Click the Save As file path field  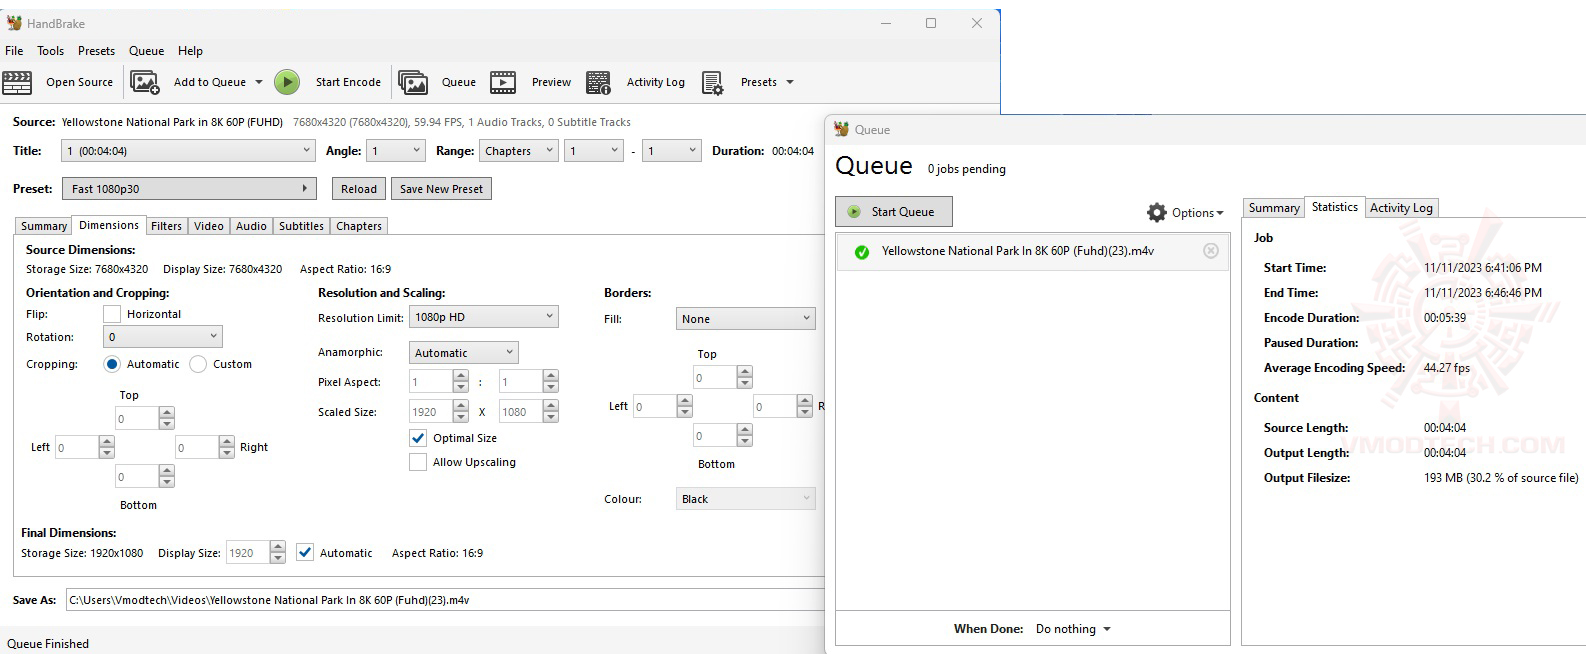point(445,600)
